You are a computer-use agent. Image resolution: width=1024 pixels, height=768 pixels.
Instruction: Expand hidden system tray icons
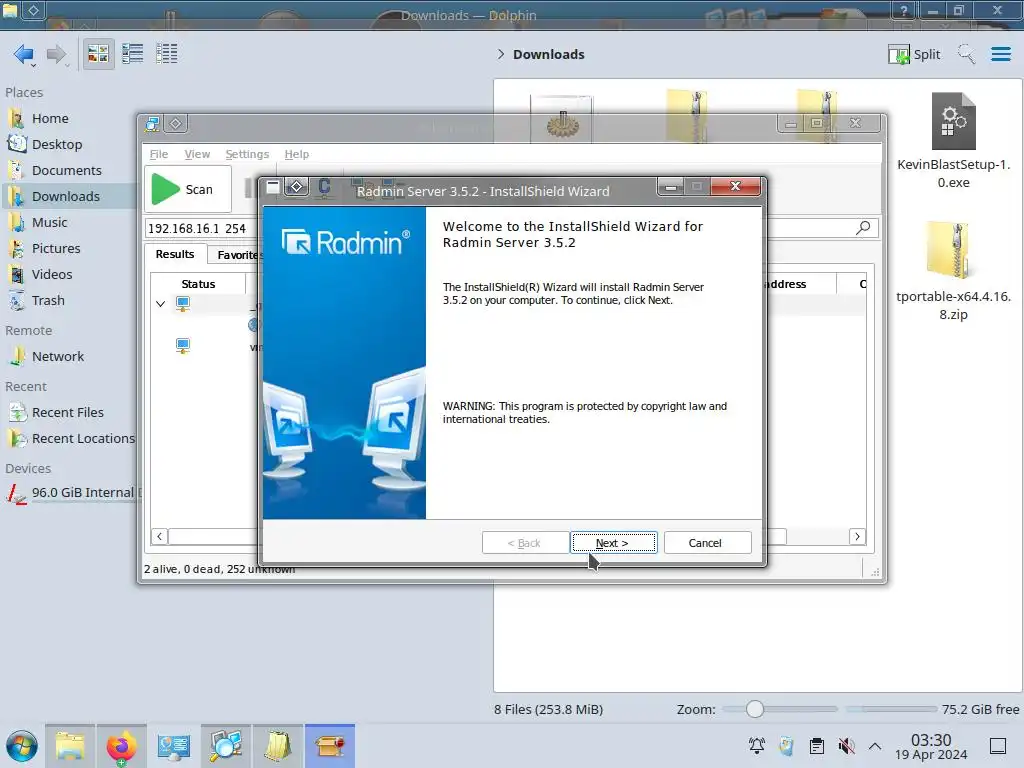pyautogui.click(x=875, y=746)
